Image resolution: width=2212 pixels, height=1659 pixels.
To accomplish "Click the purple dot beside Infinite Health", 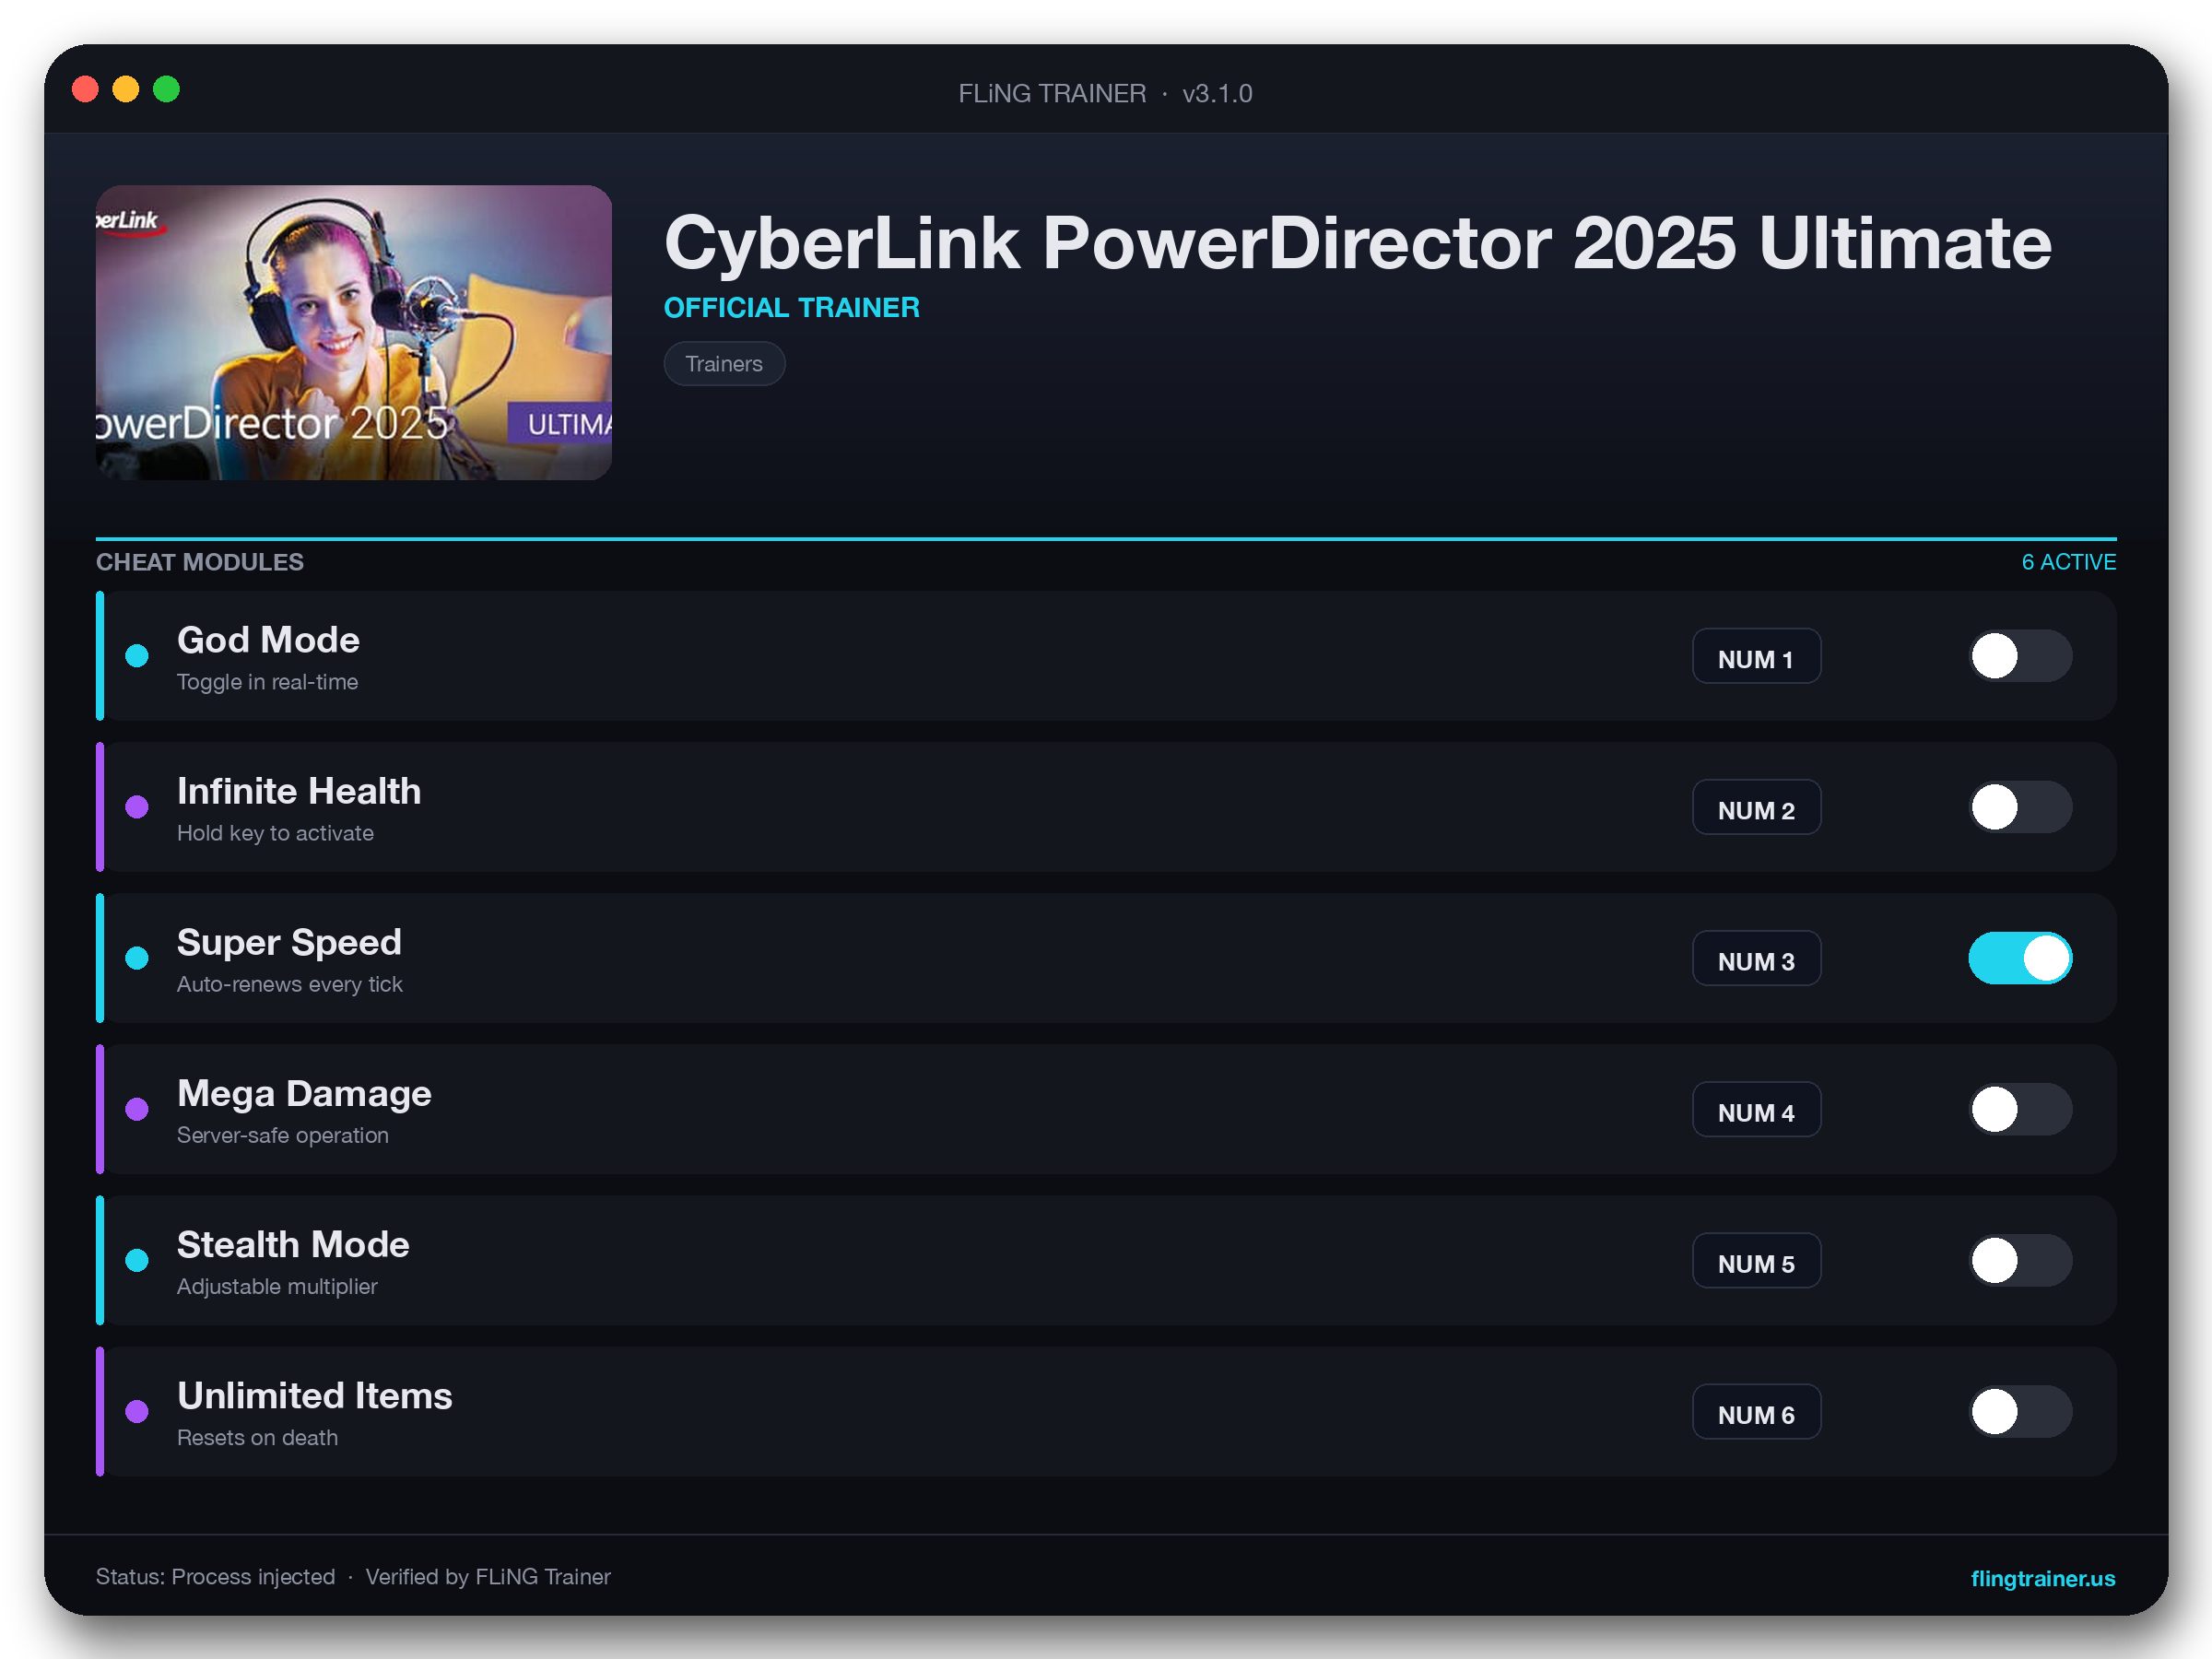I will 137,807.
